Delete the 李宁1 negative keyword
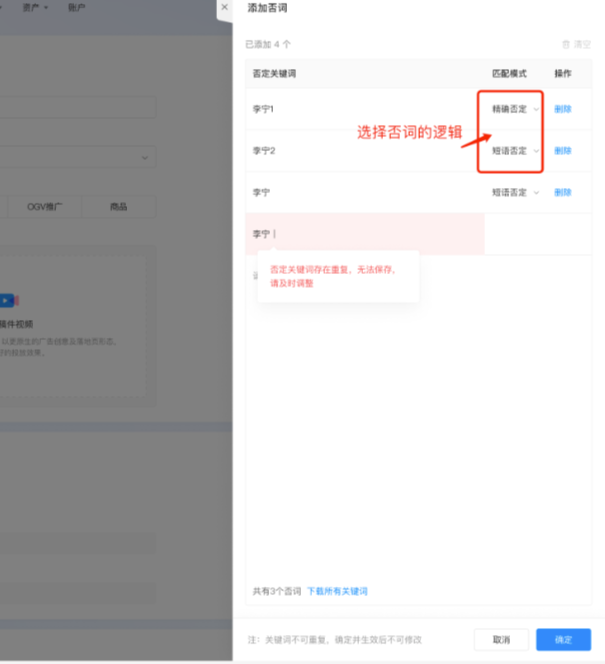This screenshot has height=664, width=605. click(563, 109)
